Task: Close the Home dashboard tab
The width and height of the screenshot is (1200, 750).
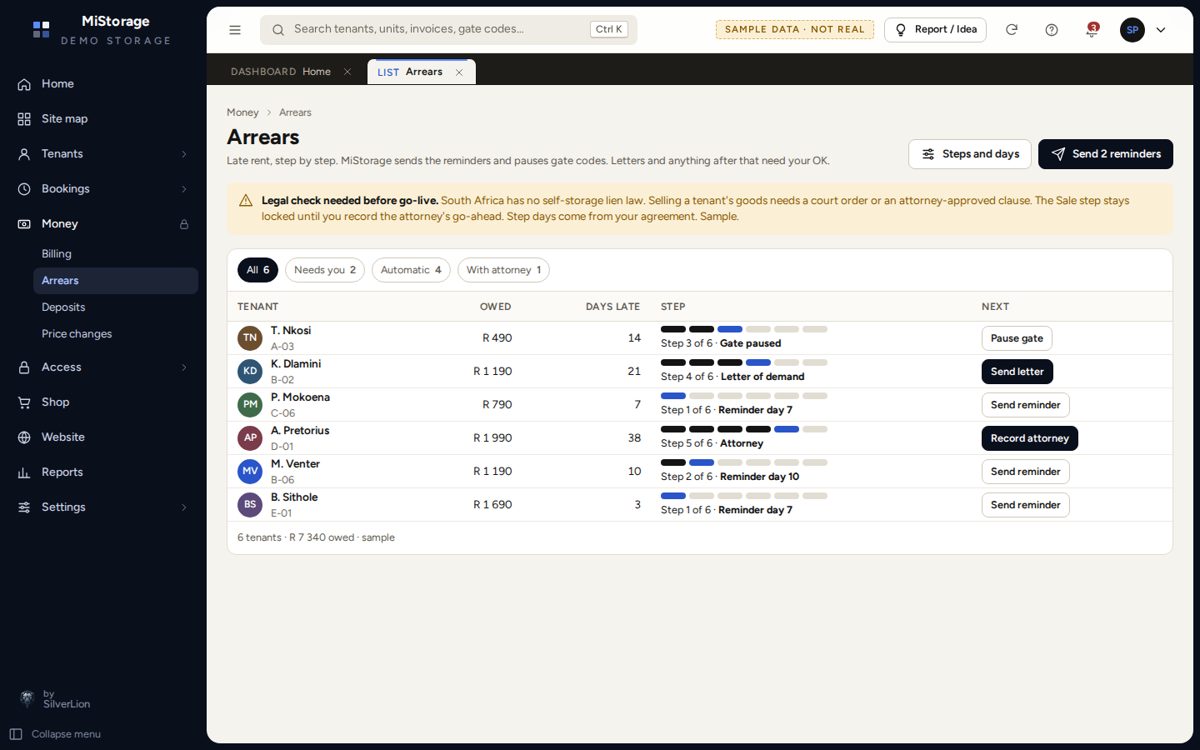Action: (x=347, y=72)
